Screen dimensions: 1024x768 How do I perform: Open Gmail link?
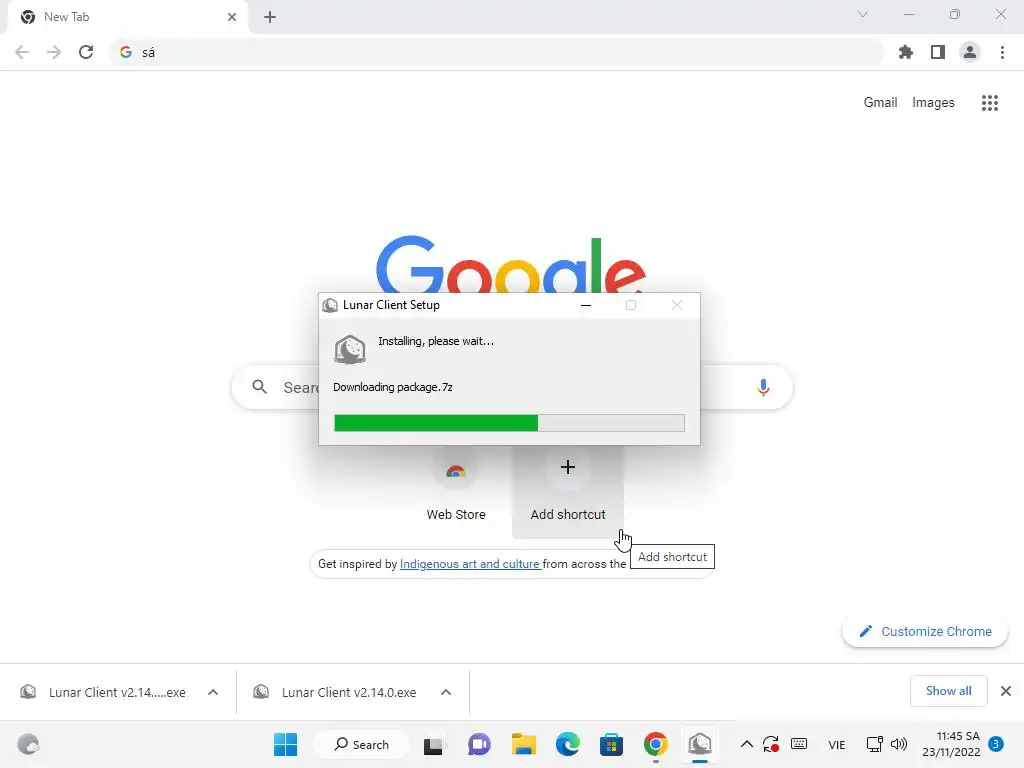(880, 103)
